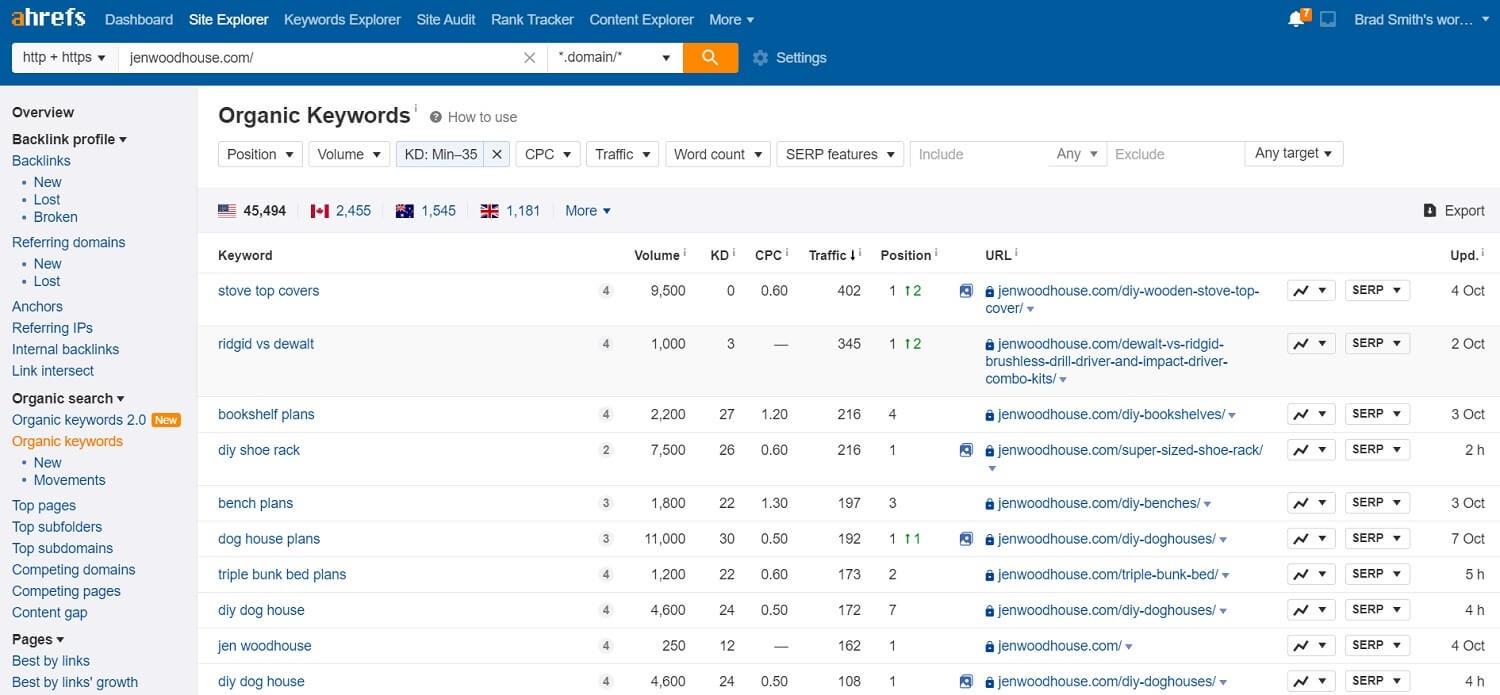This screenshot has height=695, width=1500.
Task: Open the Traffic filter dropdown
Action: tap(622, 154)
